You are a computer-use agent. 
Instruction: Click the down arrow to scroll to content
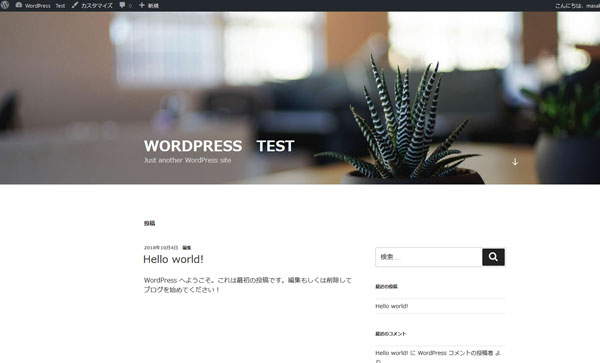515,162
